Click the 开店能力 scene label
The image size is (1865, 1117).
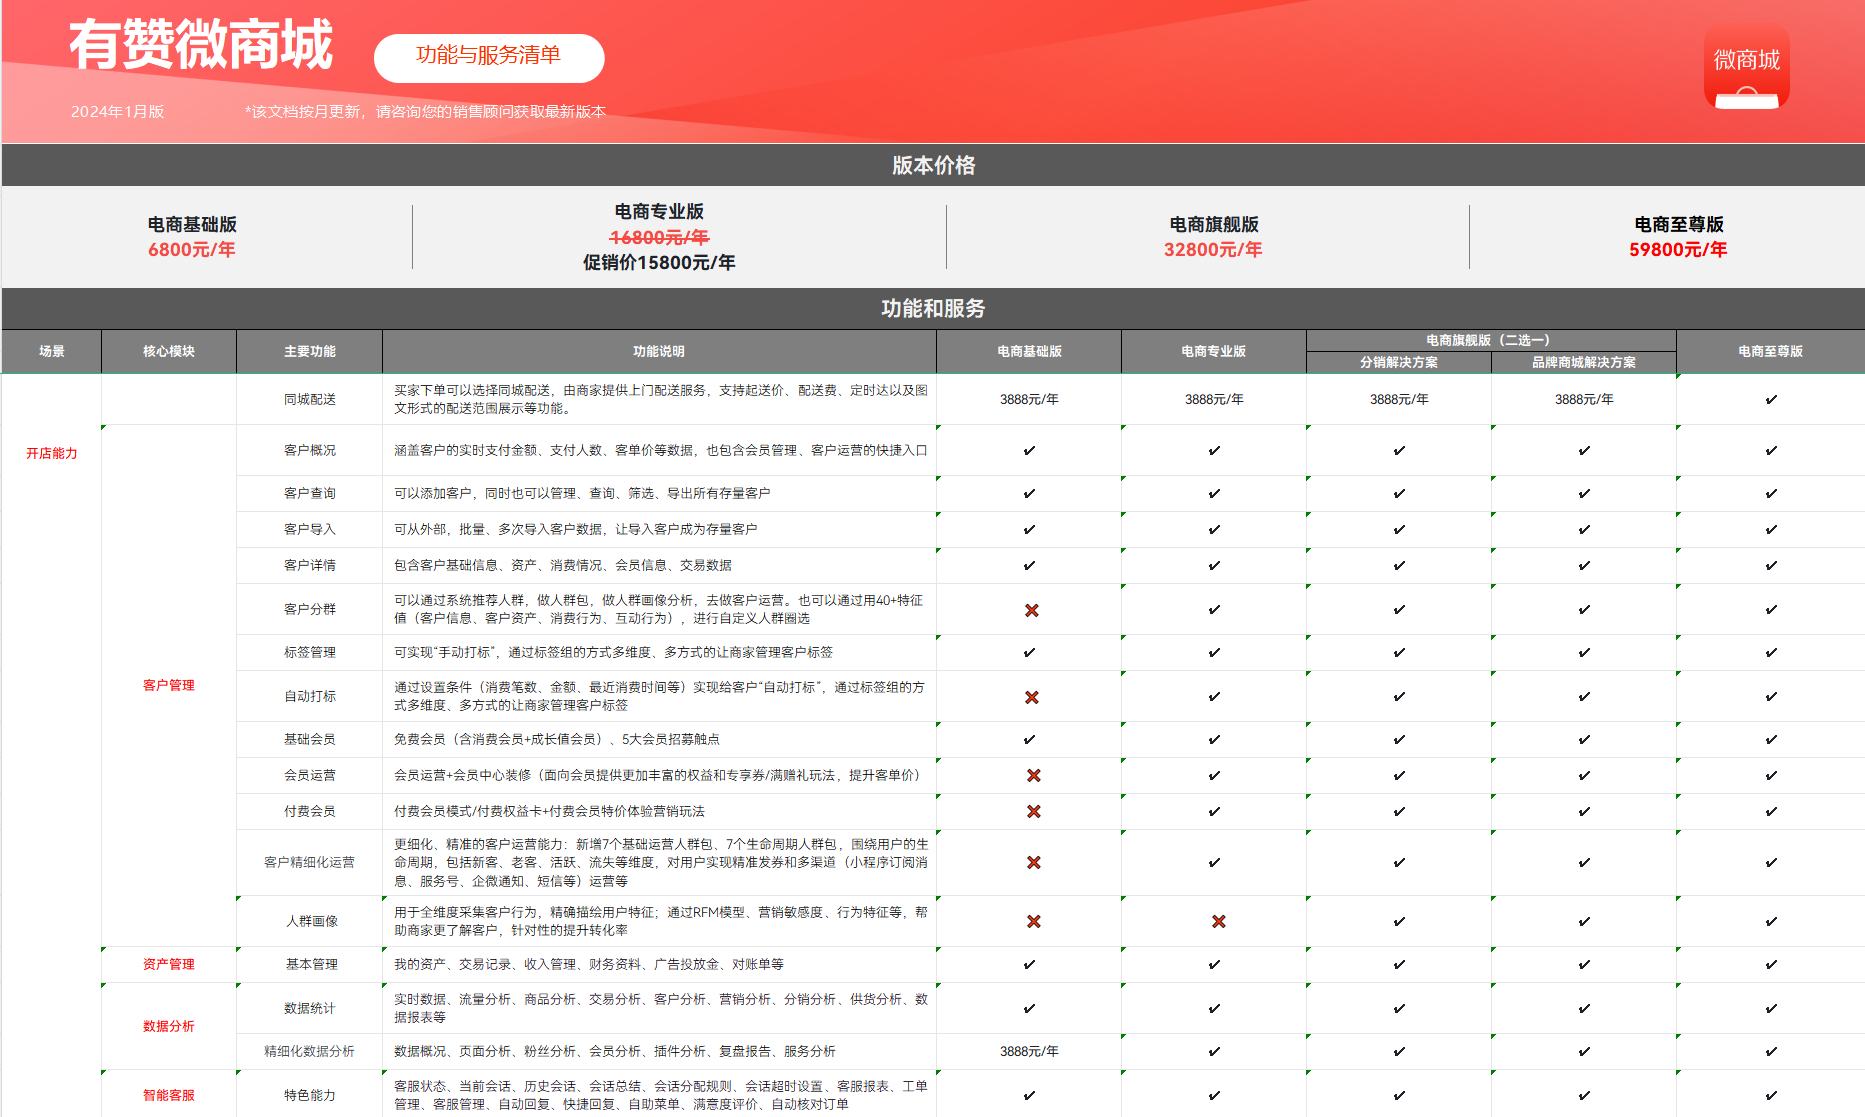[x=52, y=453]
